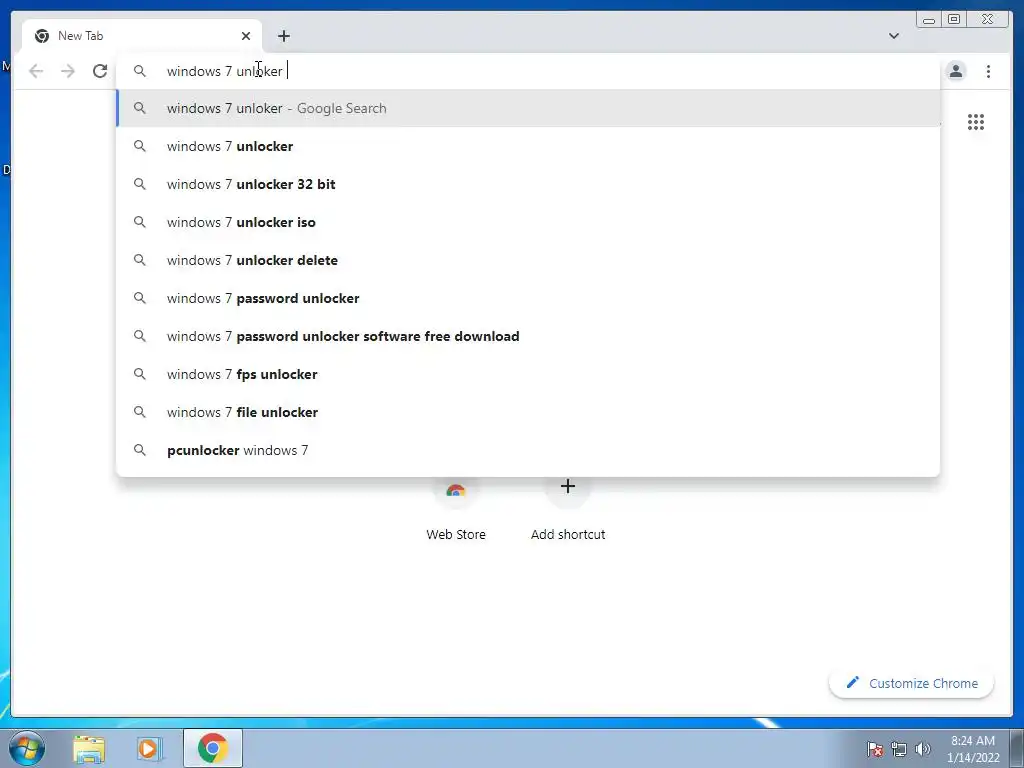Click the search icon in the address bar
The image size is (1024, 768).
click(x=140, y=71)
